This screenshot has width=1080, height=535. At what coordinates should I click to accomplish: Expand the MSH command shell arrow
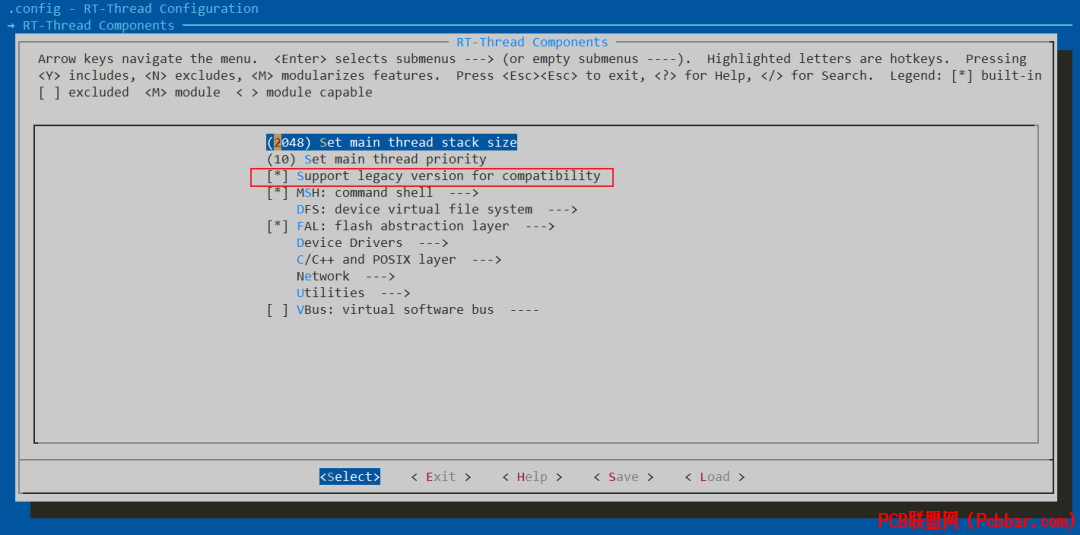464,193
